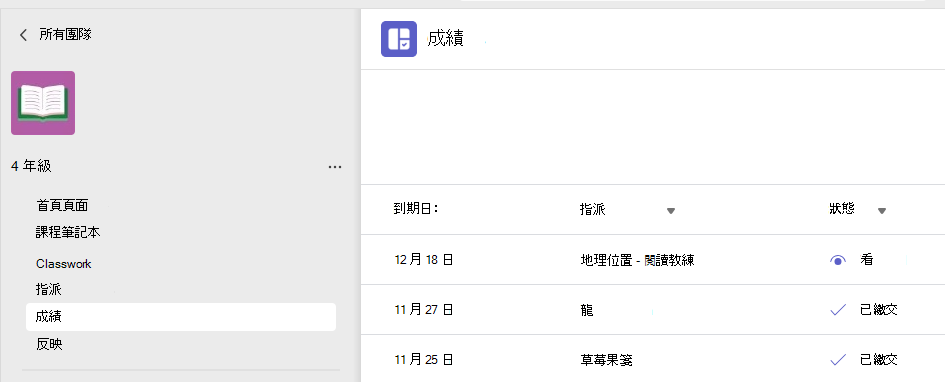Click the 指派 column header label
This screenshot has width=945, height=382.
pos(592,210)
